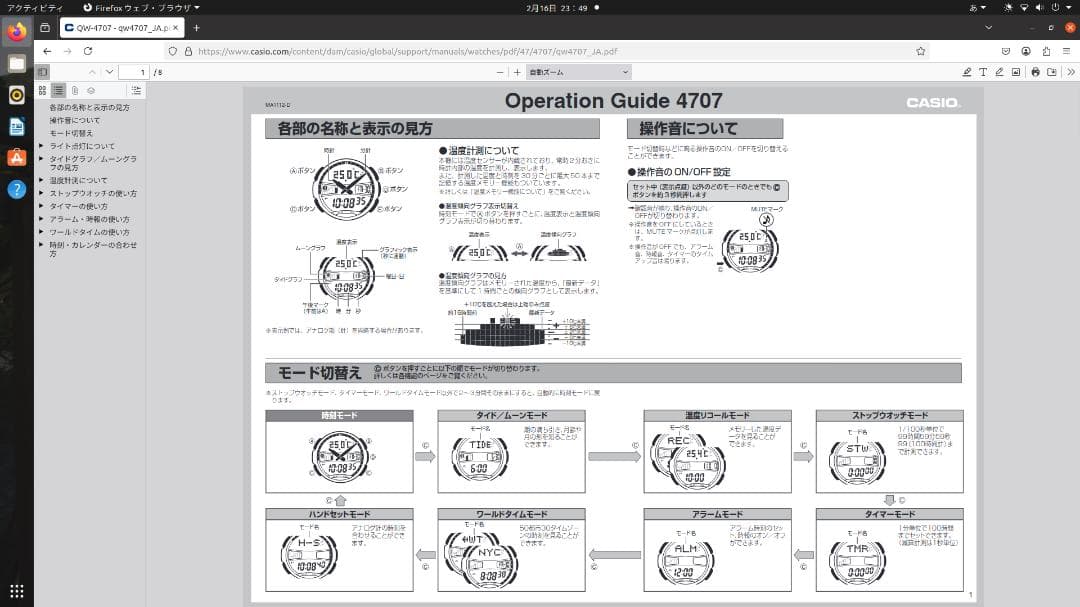Open current outline item options button
Viewport: 1080px width, 607px height.
(x=136, y=90)
